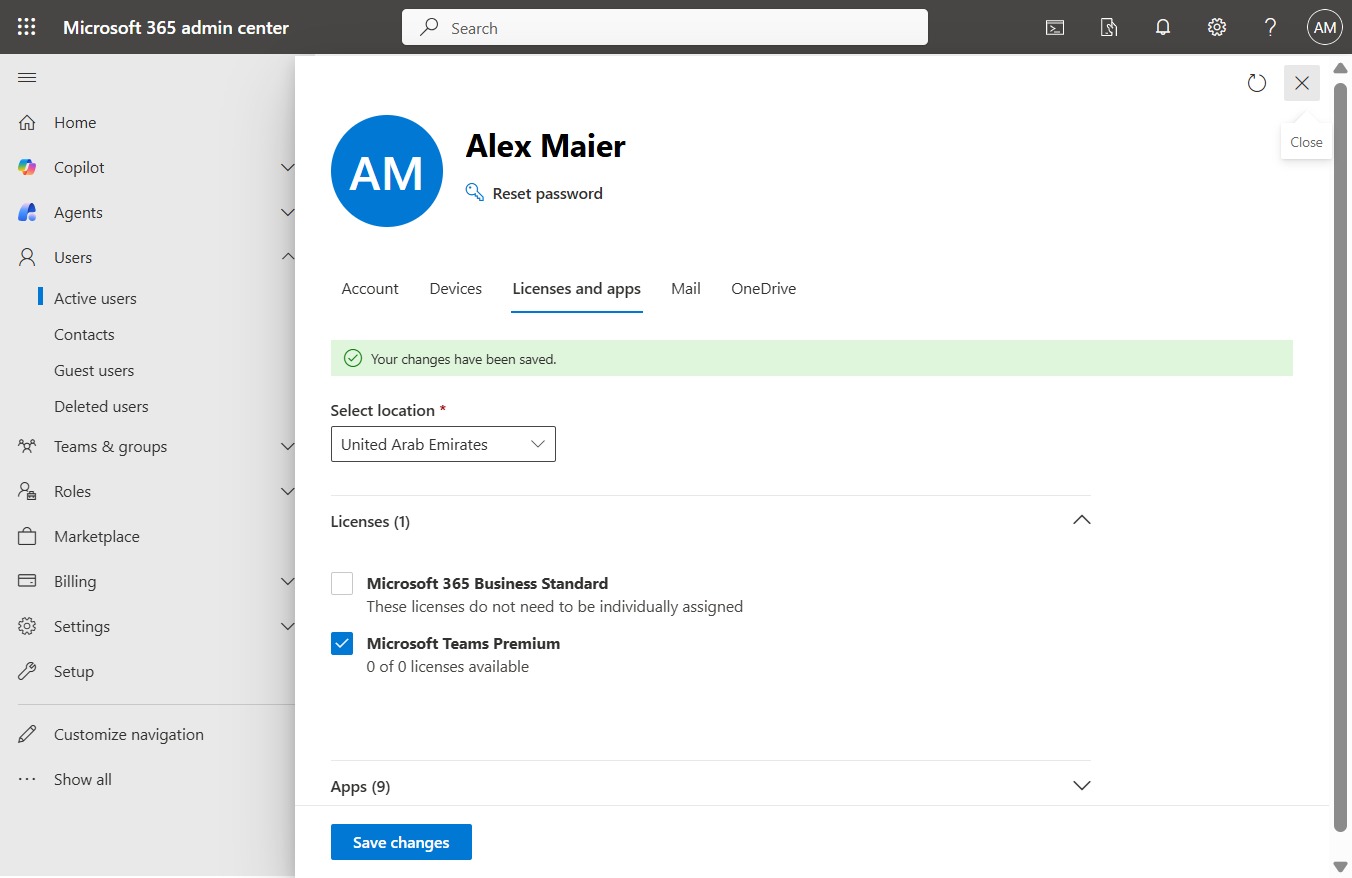Click the scrollbar down arrow

coord(1341,866)
